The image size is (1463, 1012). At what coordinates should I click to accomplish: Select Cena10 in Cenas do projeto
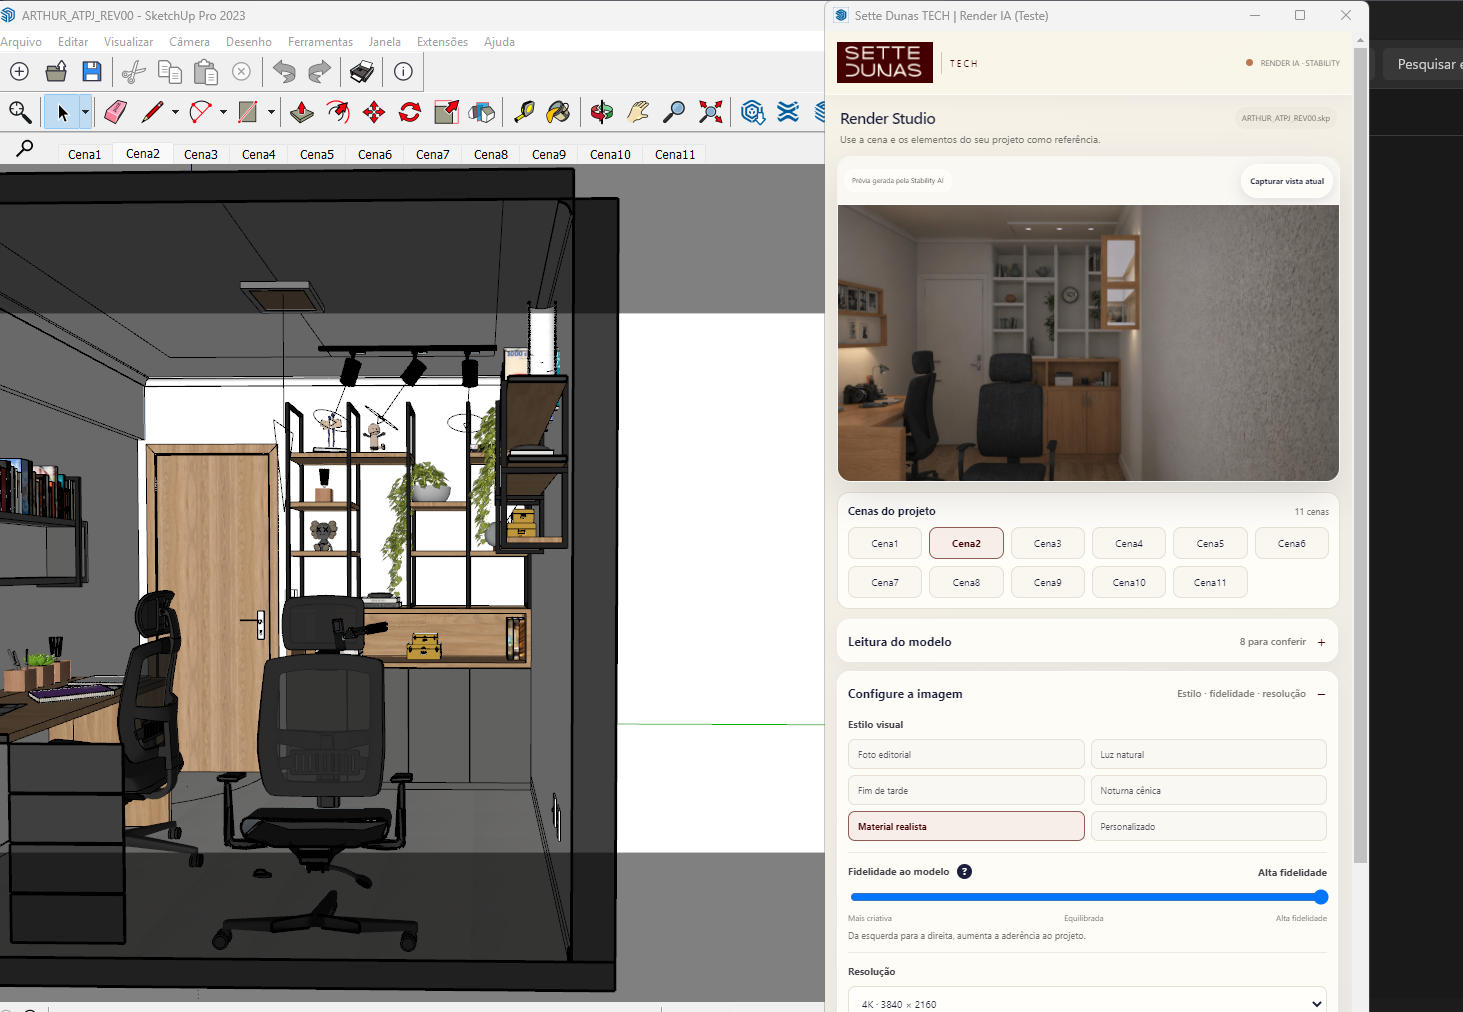[x=1129, y=582]
